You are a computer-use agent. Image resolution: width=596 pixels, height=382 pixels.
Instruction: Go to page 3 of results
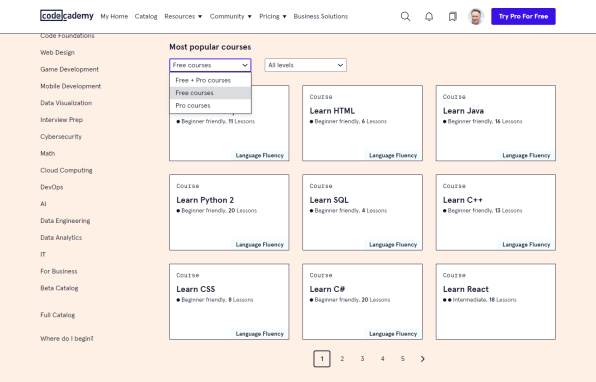click(362, 359)
